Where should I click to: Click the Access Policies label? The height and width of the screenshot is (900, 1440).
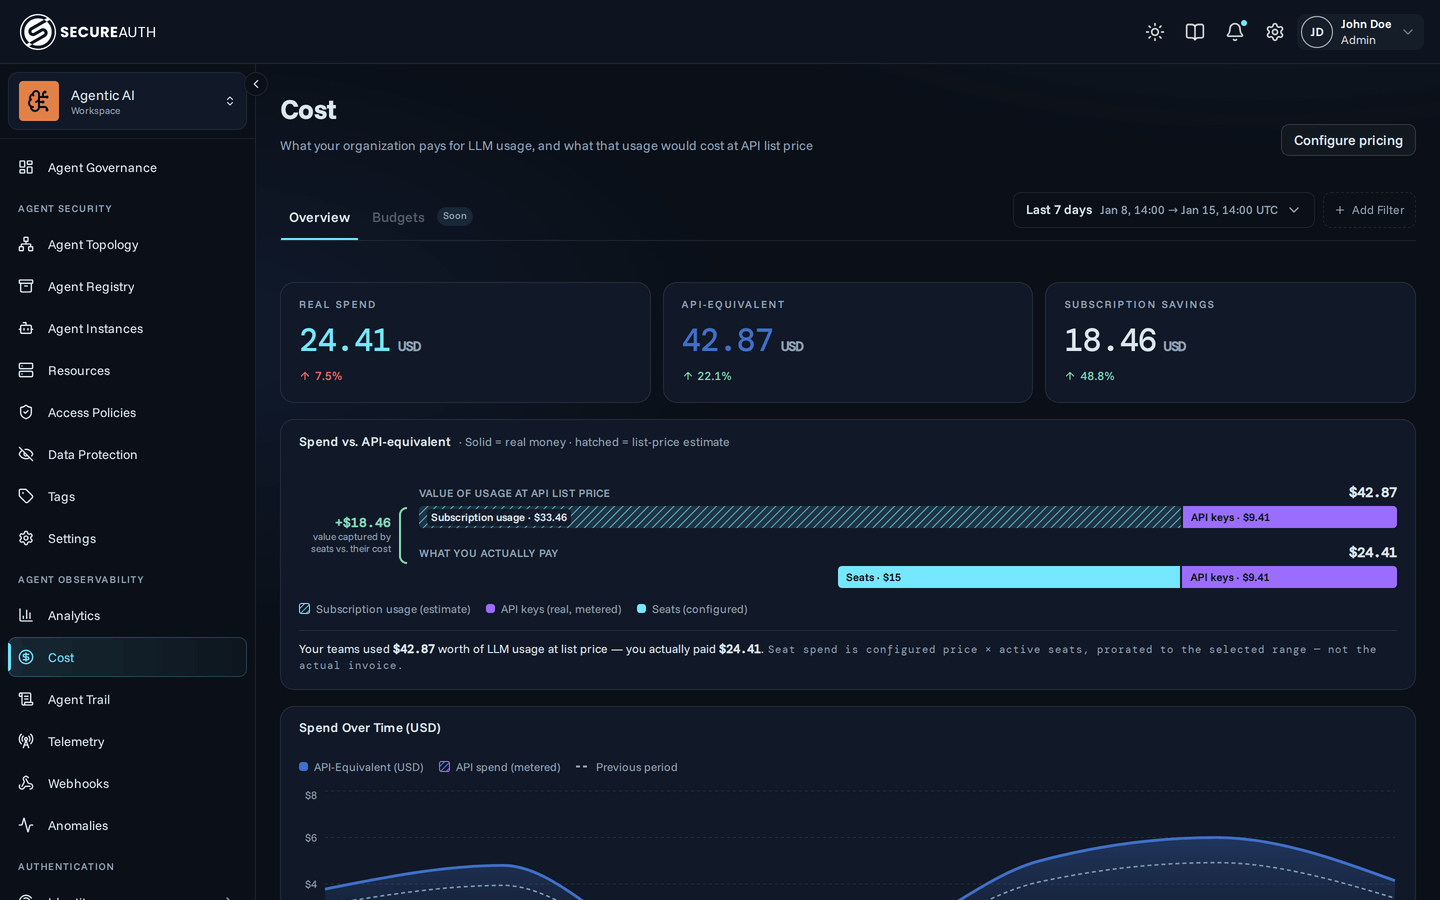[x=92, y=412]
